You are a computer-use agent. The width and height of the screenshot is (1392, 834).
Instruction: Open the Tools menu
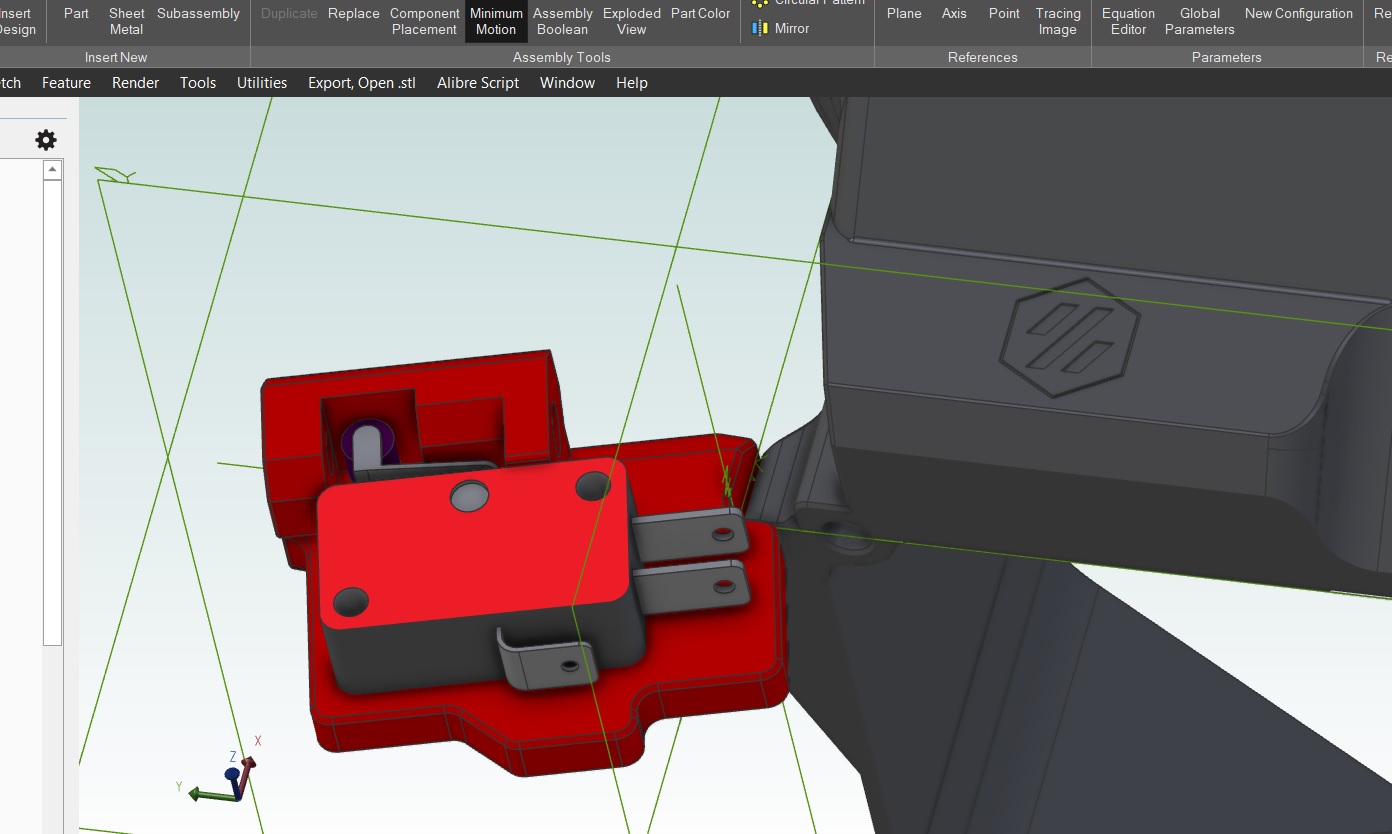[x=198, y=83]
